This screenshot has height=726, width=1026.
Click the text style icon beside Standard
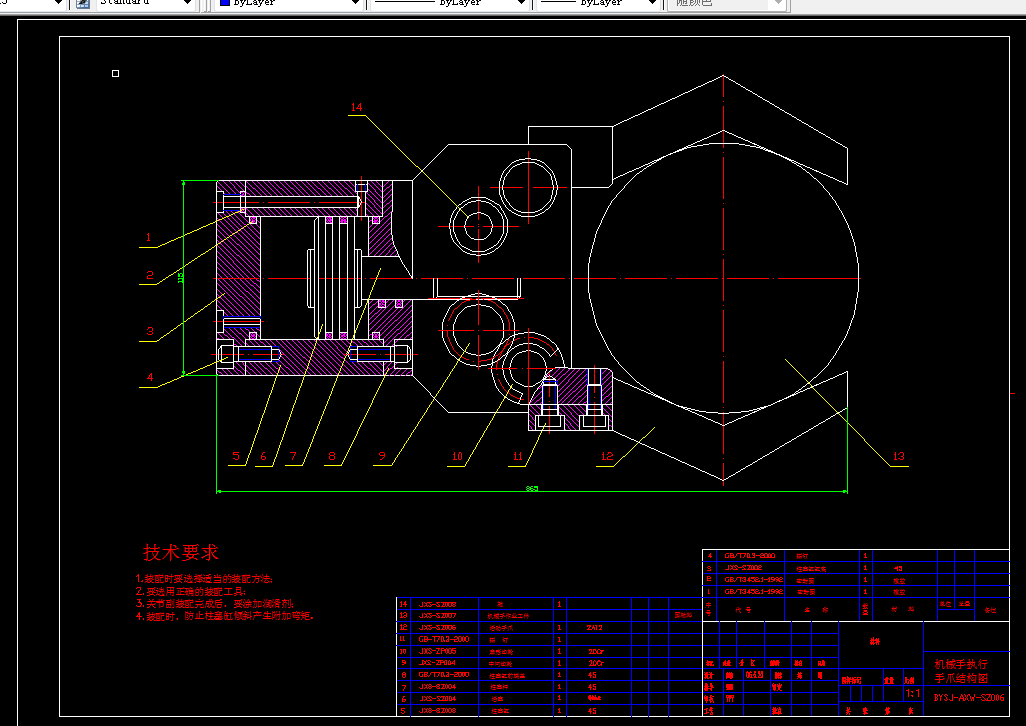click(83, 3)
